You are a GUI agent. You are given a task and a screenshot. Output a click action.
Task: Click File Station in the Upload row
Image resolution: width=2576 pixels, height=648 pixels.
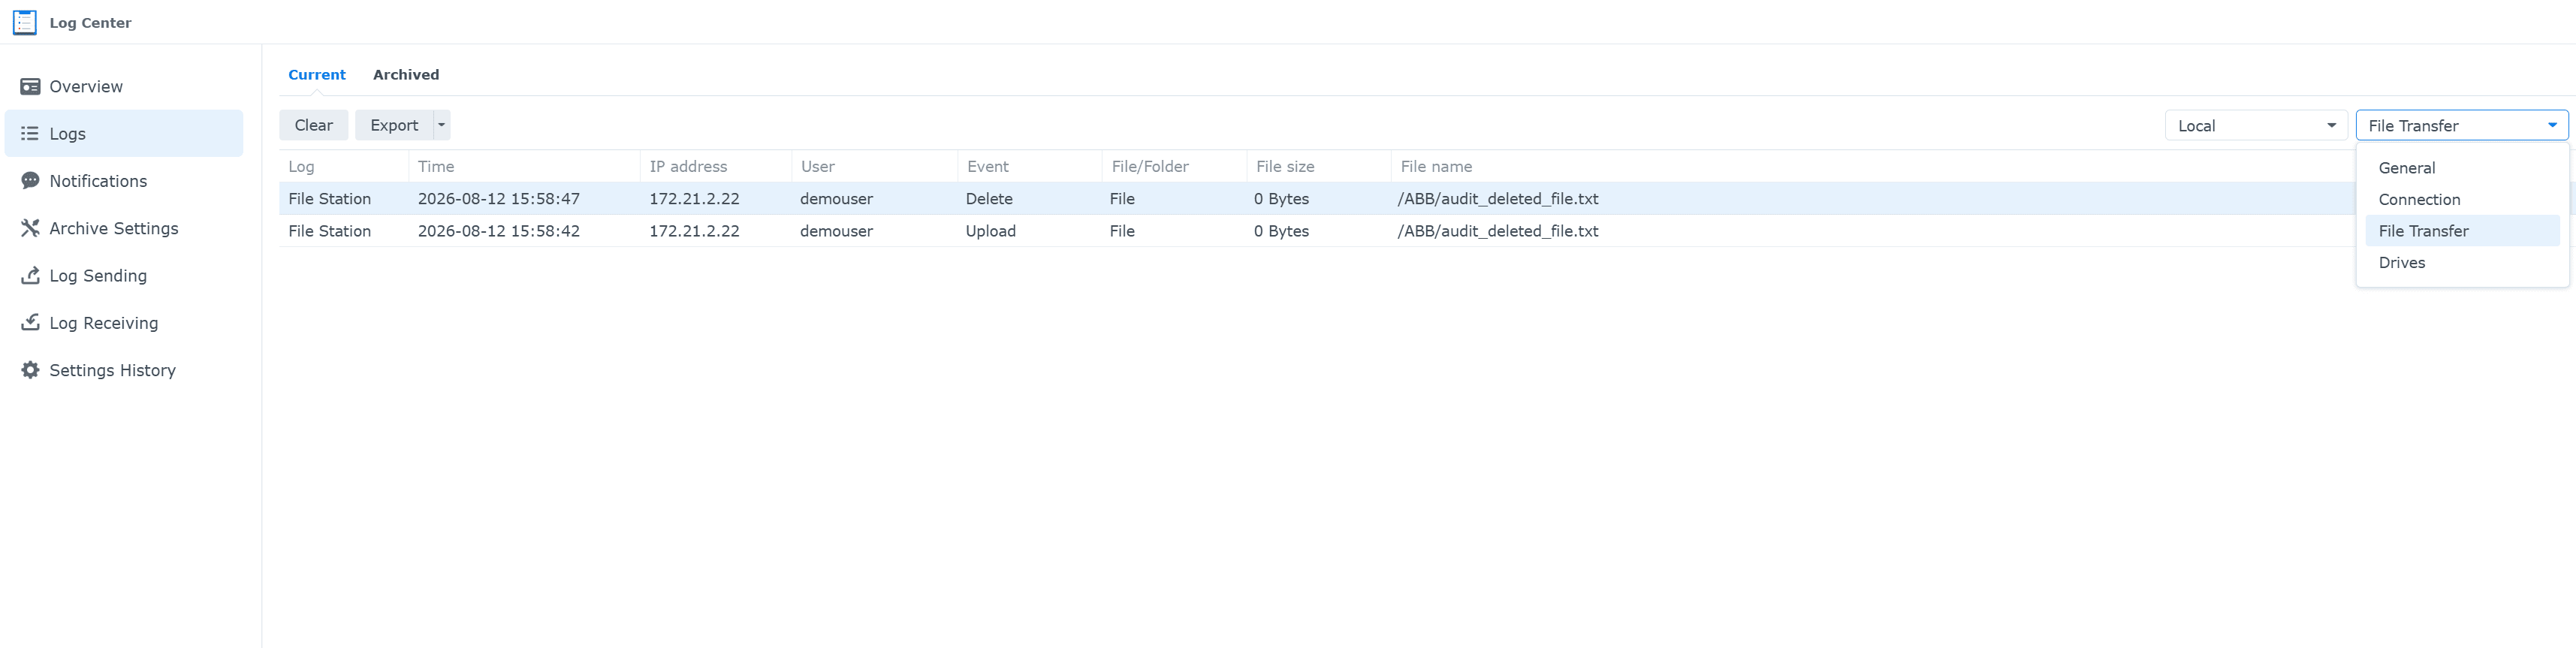[x=329, y=231]
